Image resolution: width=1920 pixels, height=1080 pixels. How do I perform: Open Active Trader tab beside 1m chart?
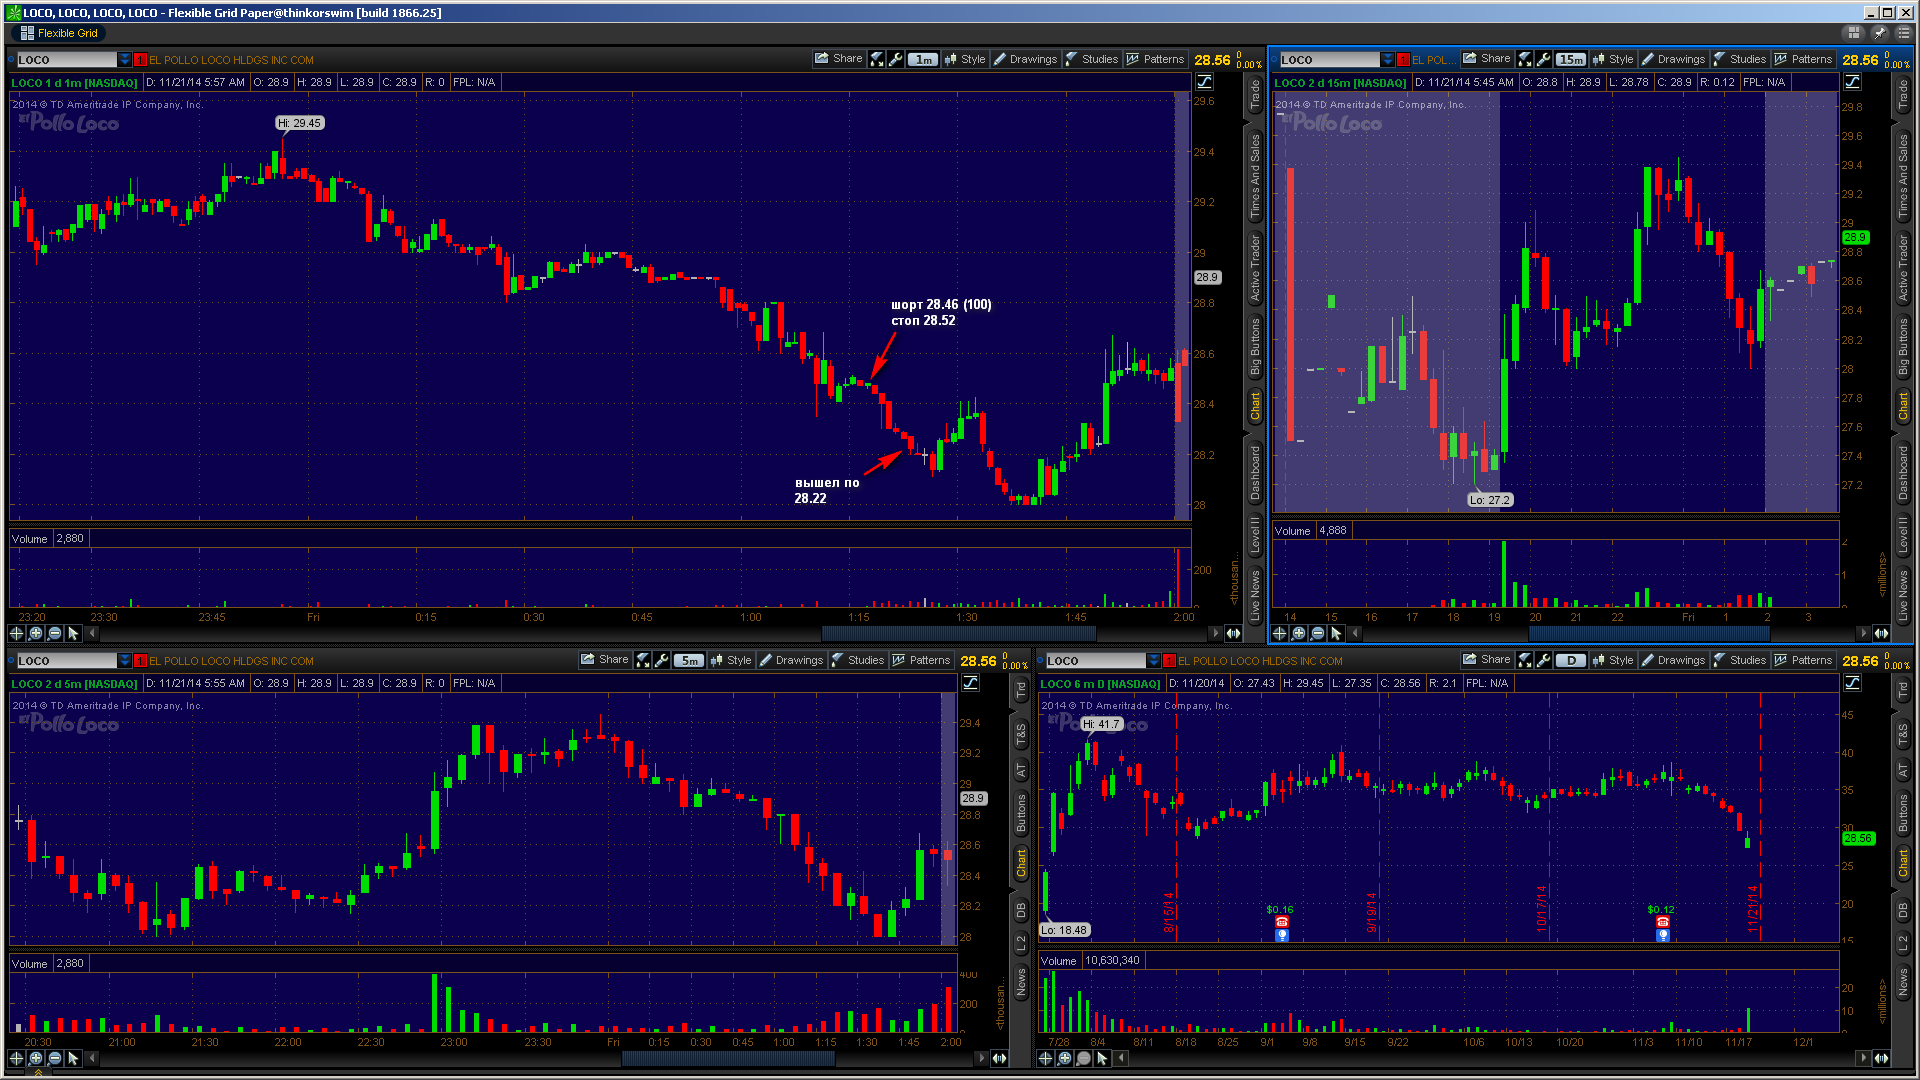(1255, 267)
